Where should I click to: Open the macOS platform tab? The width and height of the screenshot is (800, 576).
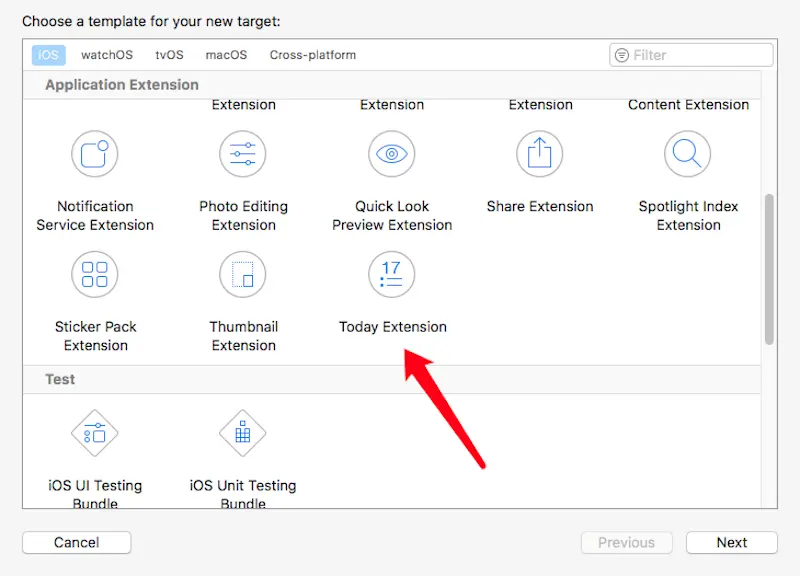226,55
